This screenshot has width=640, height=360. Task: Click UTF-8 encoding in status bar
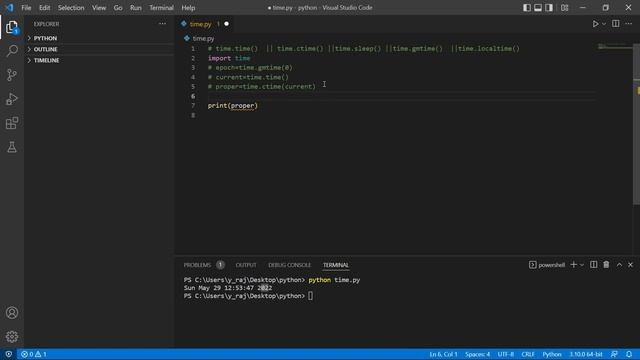tap(506, 354)
